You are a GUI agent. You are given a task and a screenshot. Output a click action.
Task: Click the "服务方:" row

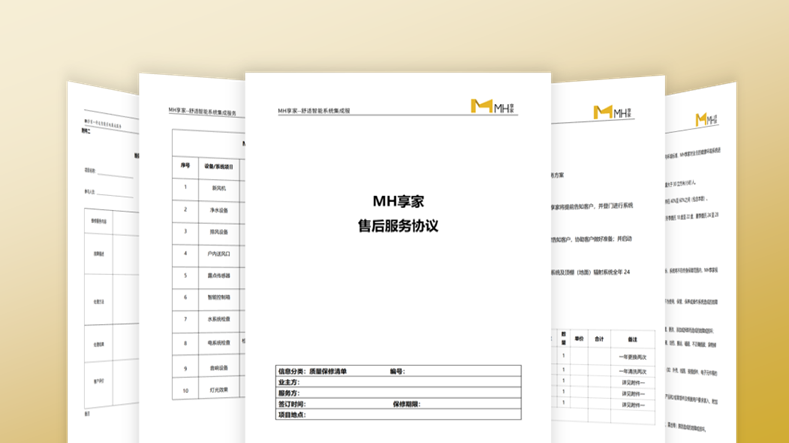[x=398, y=393]
